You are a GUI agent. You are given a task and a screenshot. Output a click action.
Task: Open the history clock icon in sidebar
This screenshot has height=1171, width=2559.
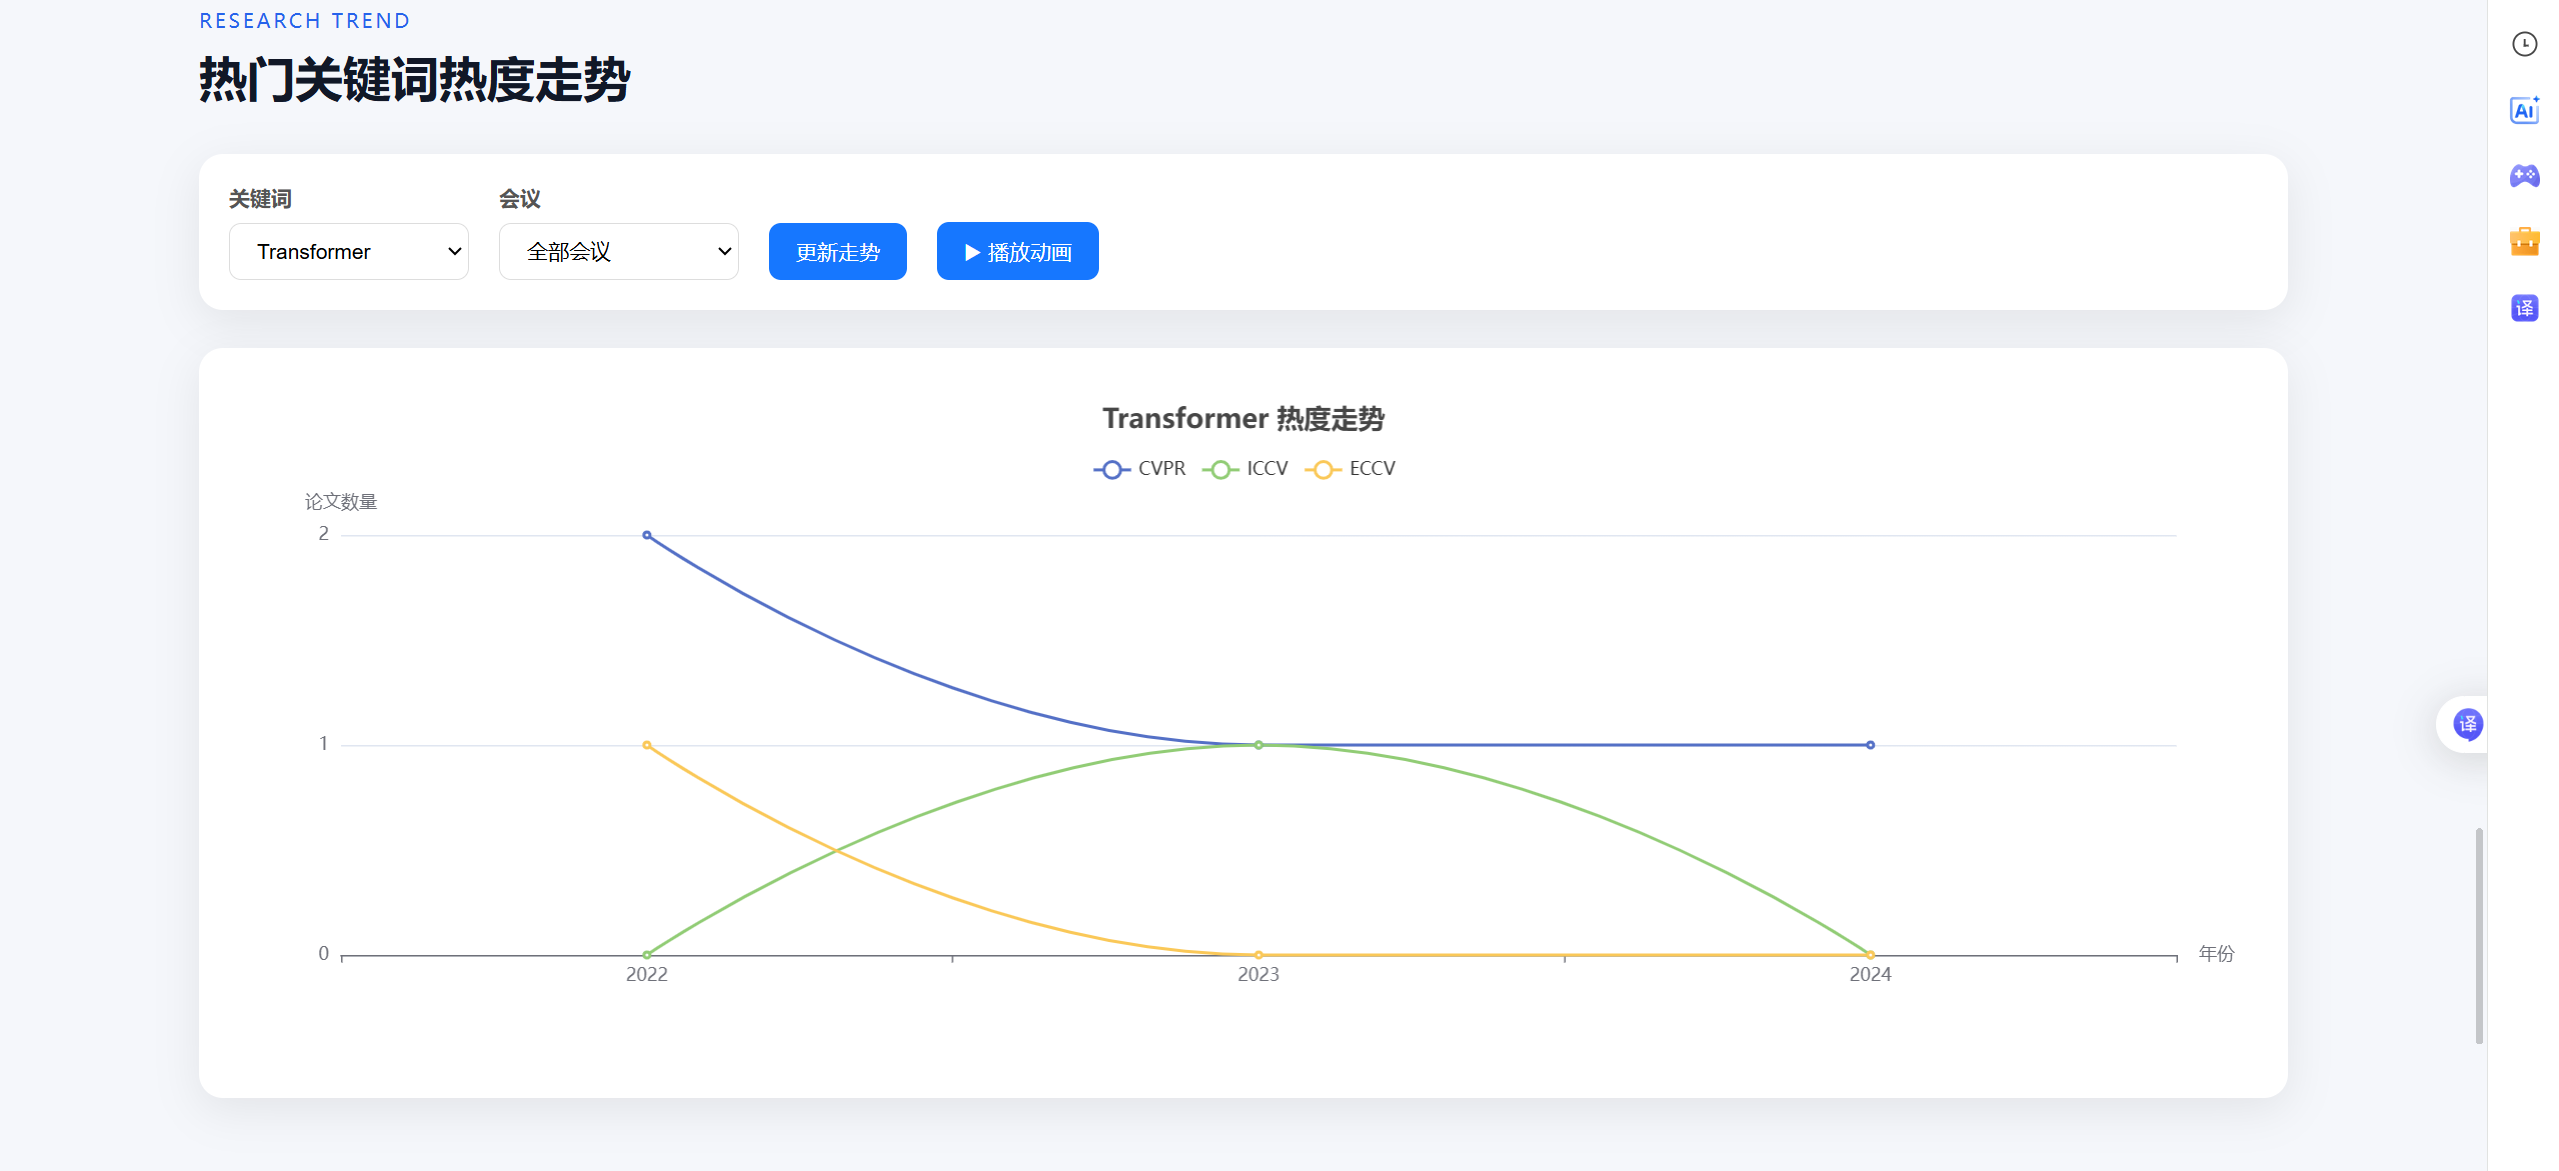[x=2524, y=44]
